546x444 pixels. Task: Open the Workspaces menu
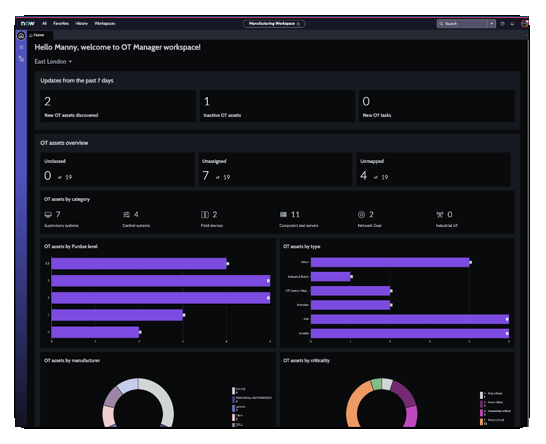105,24
